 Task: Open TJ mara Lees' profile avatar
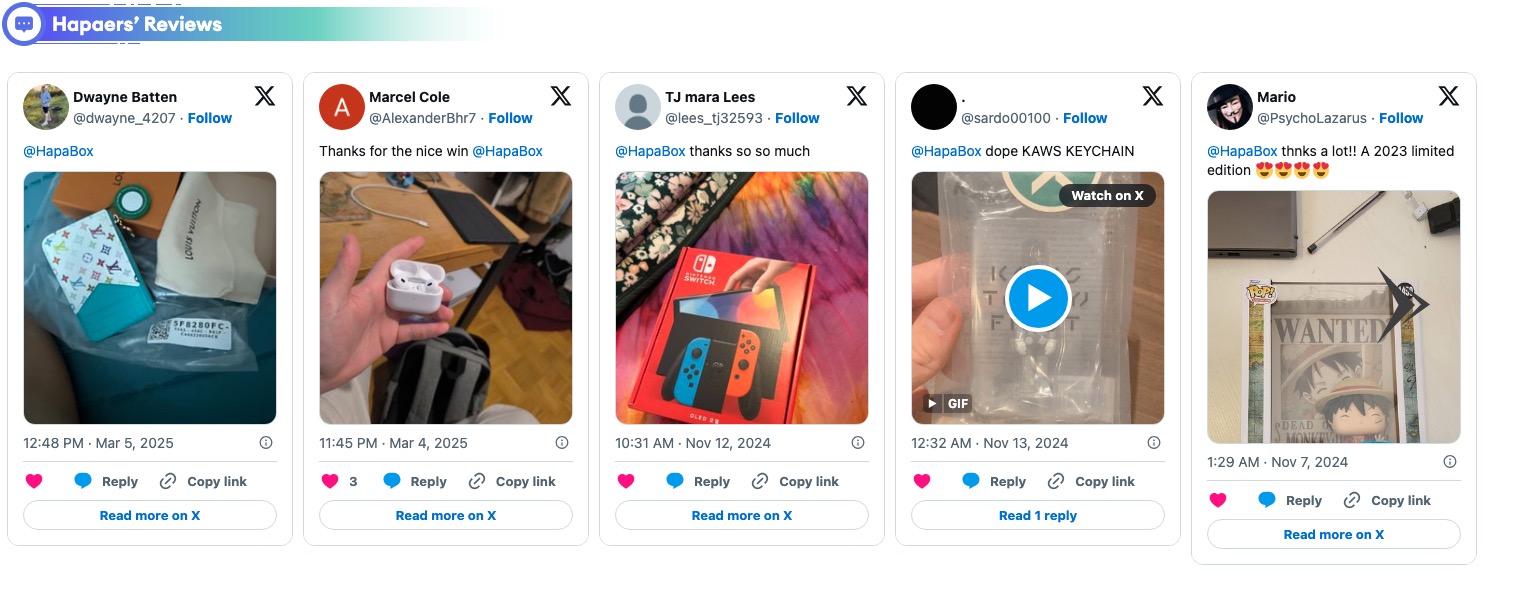(638, 107)
